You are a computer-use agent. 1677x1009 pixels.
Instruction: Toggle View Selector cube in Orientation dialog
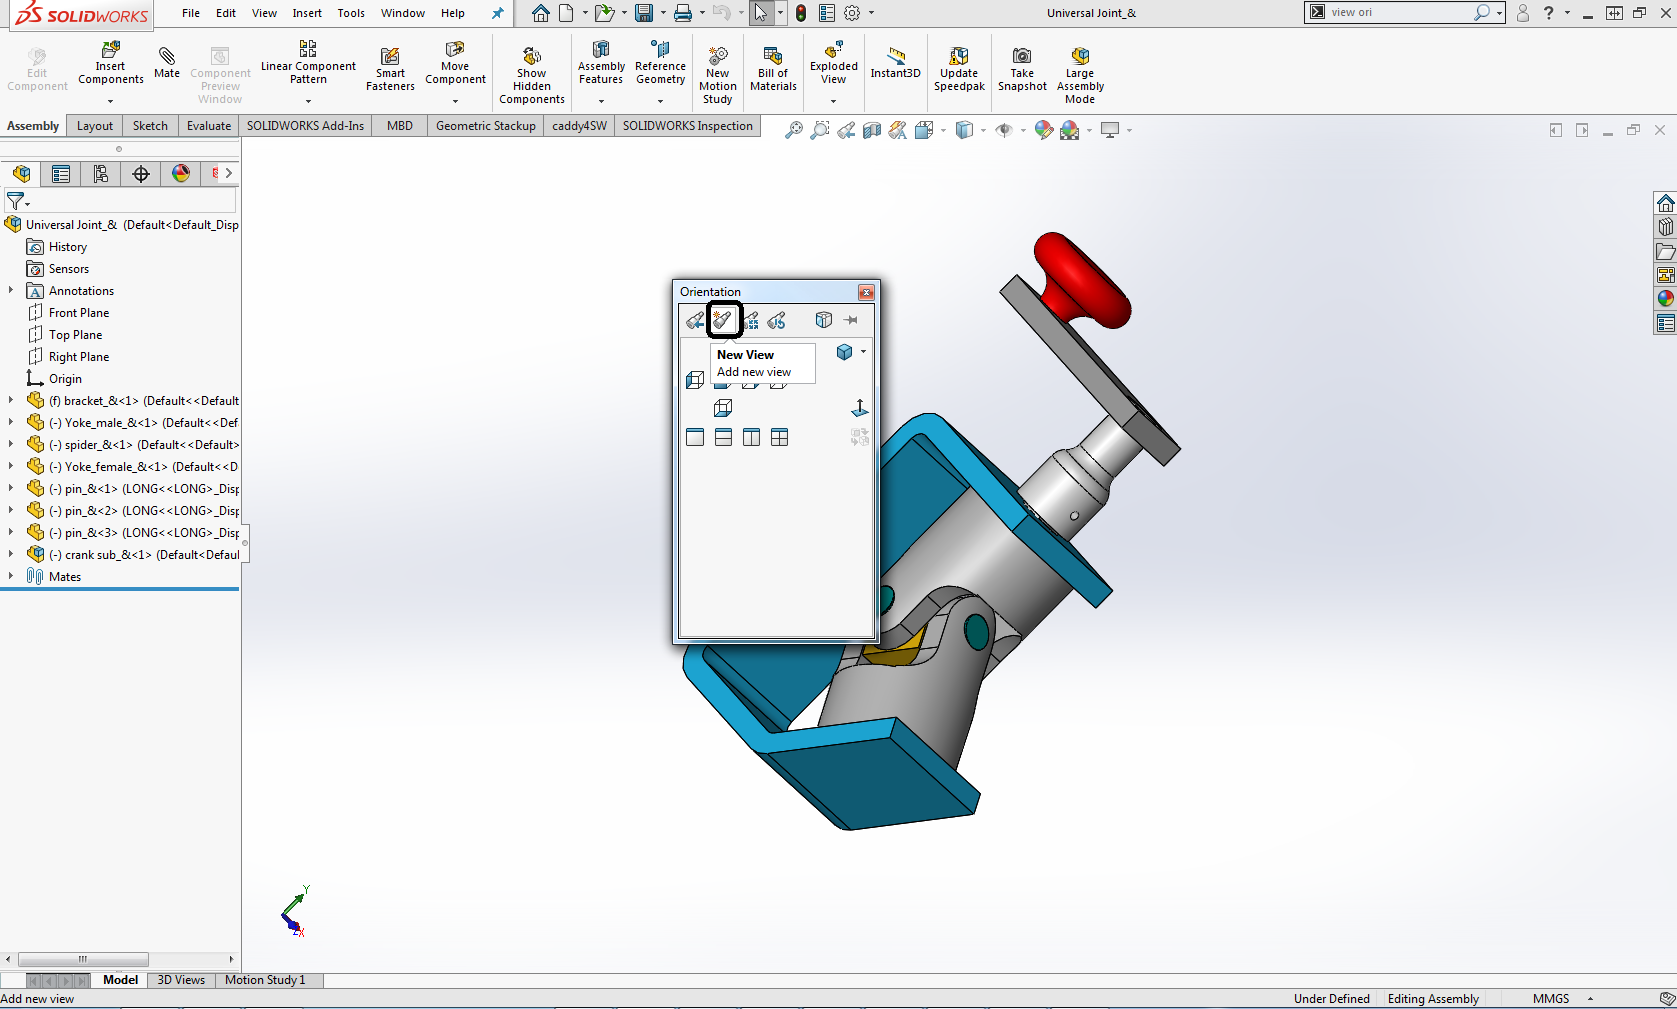823,320
